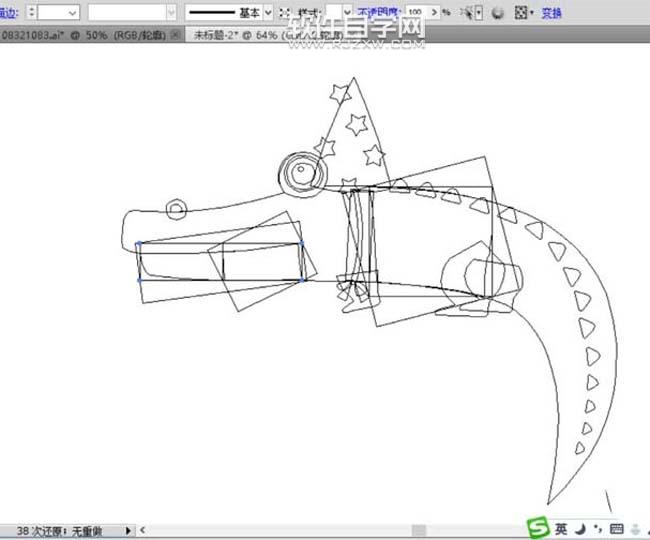The width and height of the screenshot is (650, 540).
Task: Open the stroke weight dropdown
Action: (70, 13)
